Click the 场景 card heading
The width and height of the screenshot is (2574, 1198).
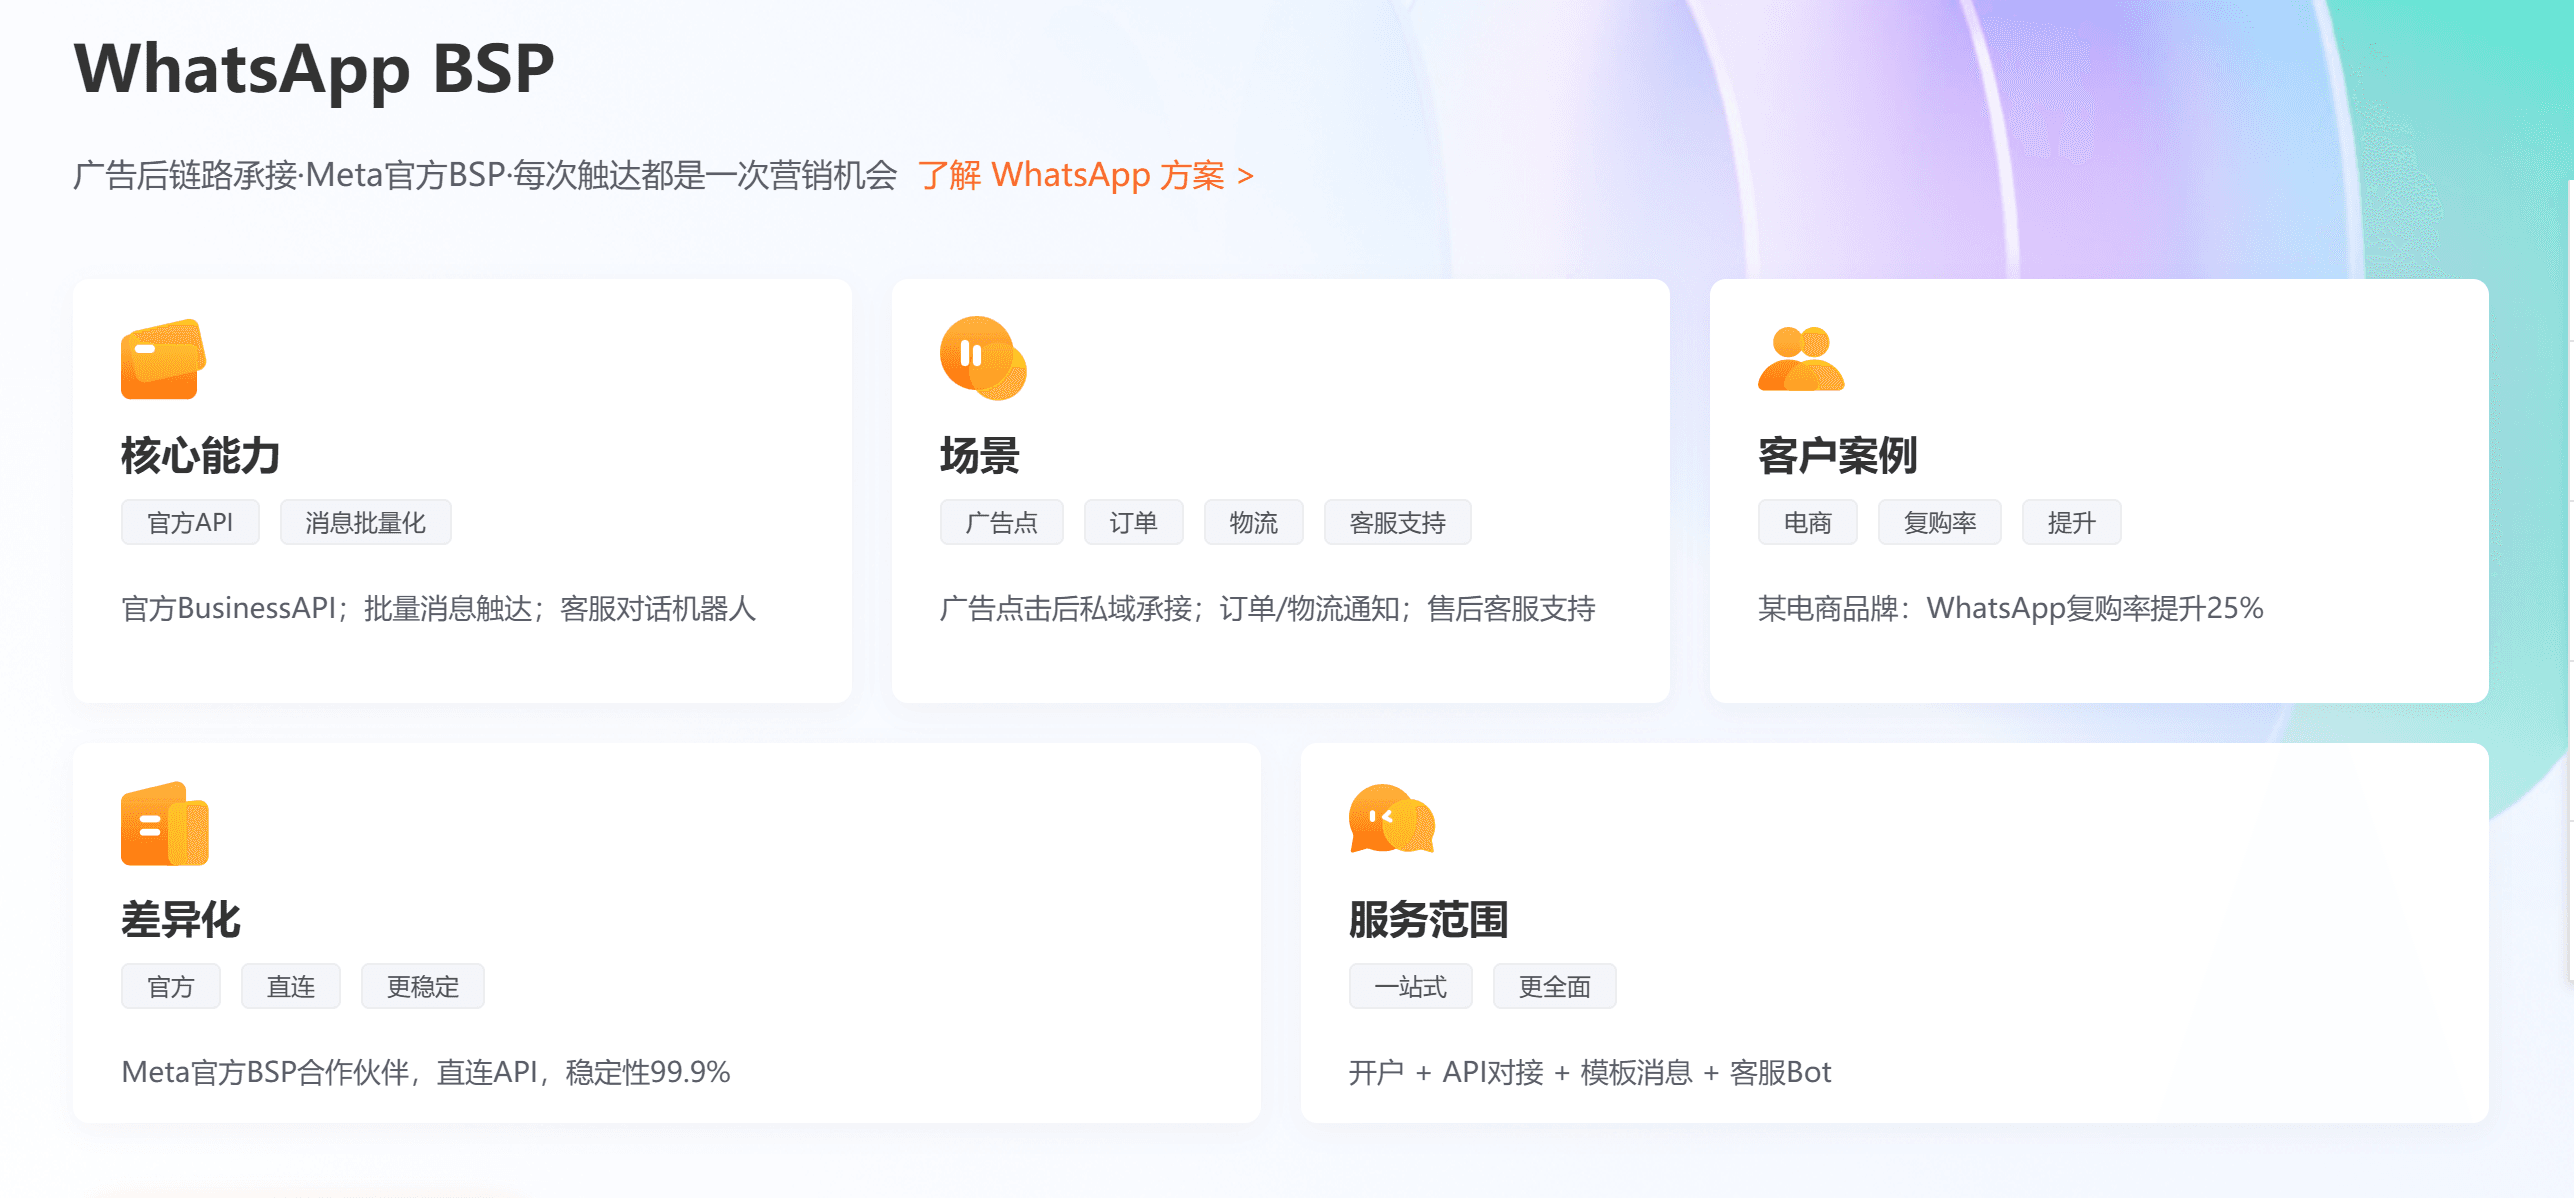[980, 455]
